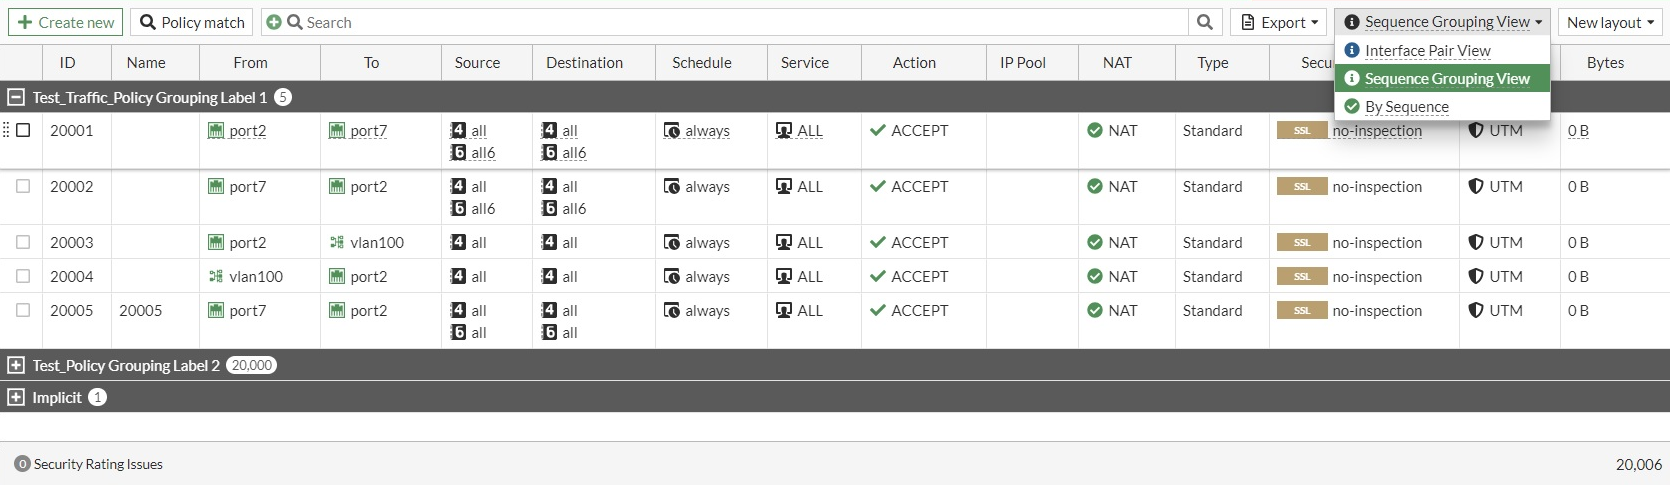Click the always schedule icon in row 20002
Screen dimensions: 1670x485
click(x=672, y=187)
